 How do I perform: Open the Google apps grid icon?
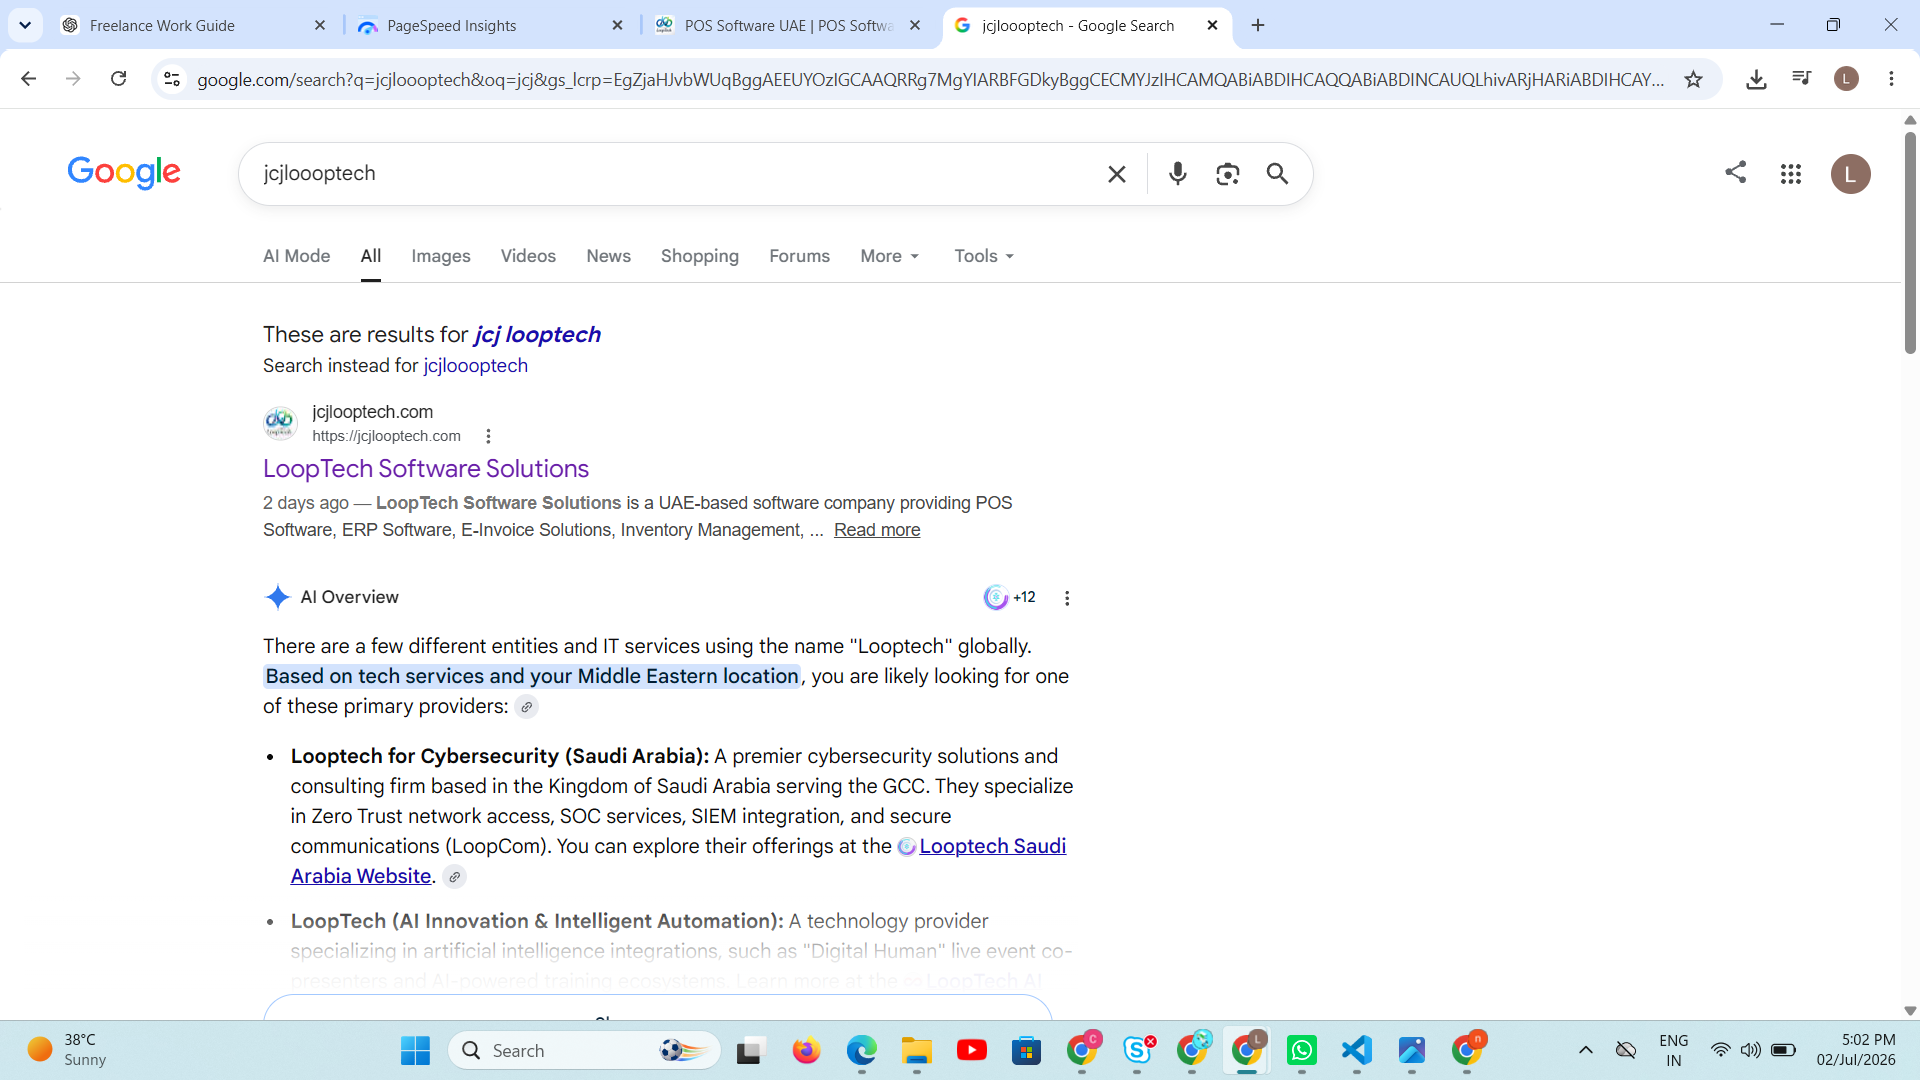[x=1791, y=174]
